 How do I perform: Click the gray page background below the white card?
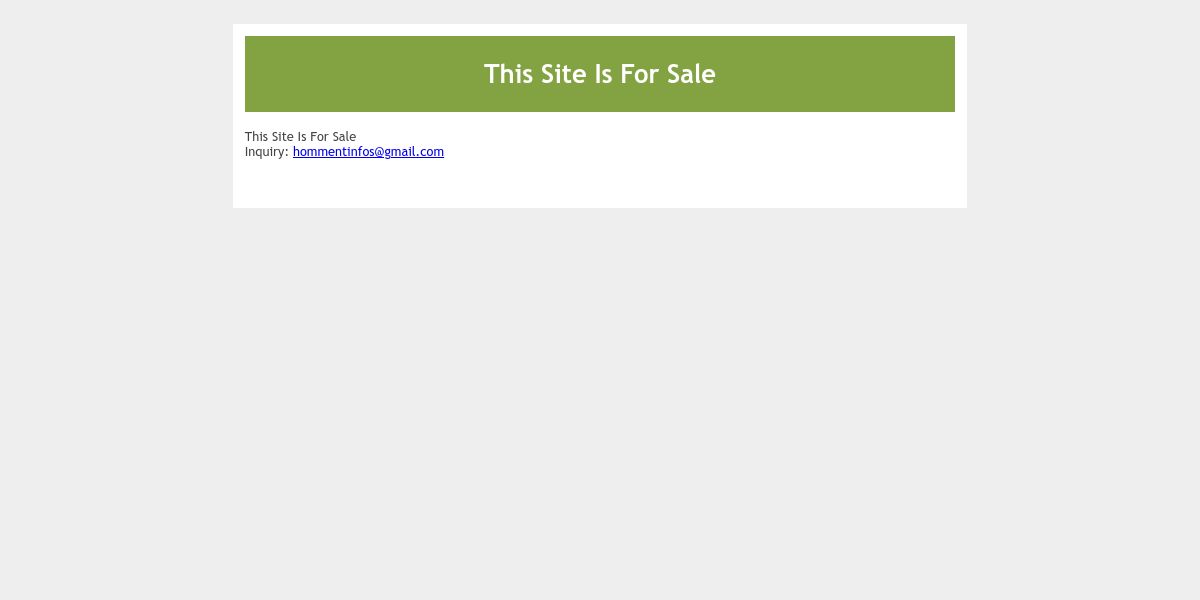click(x=600, y=400)
